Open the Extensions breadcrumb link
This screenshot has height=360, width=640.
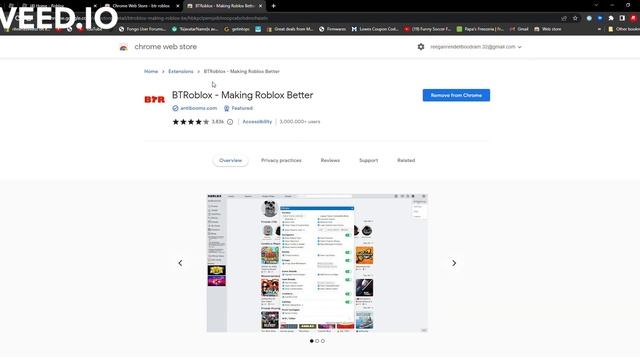coord(181,71)
